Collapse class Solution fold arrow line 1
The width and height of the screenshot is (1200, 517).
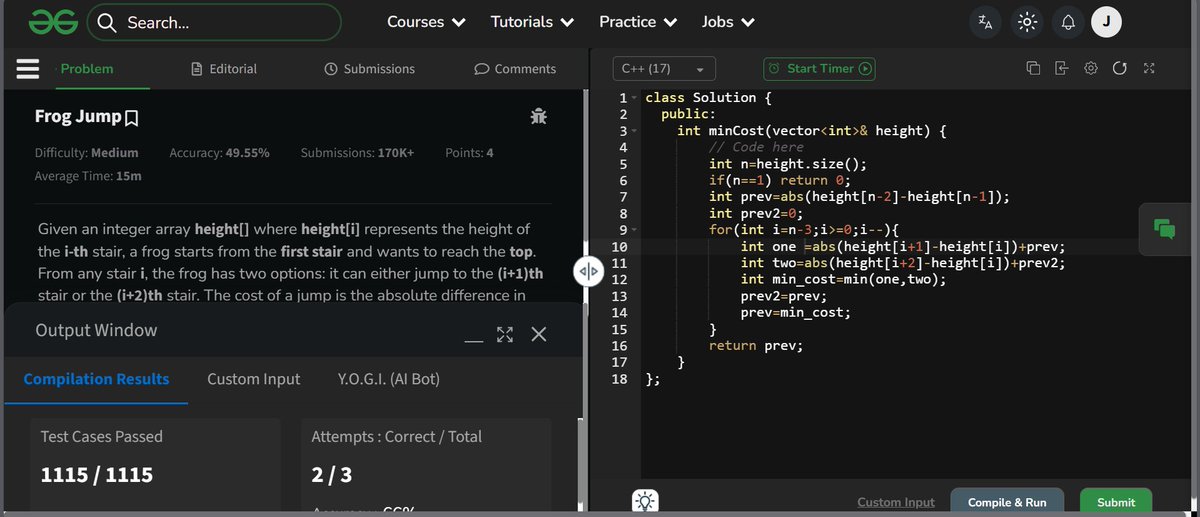[634, 98]
